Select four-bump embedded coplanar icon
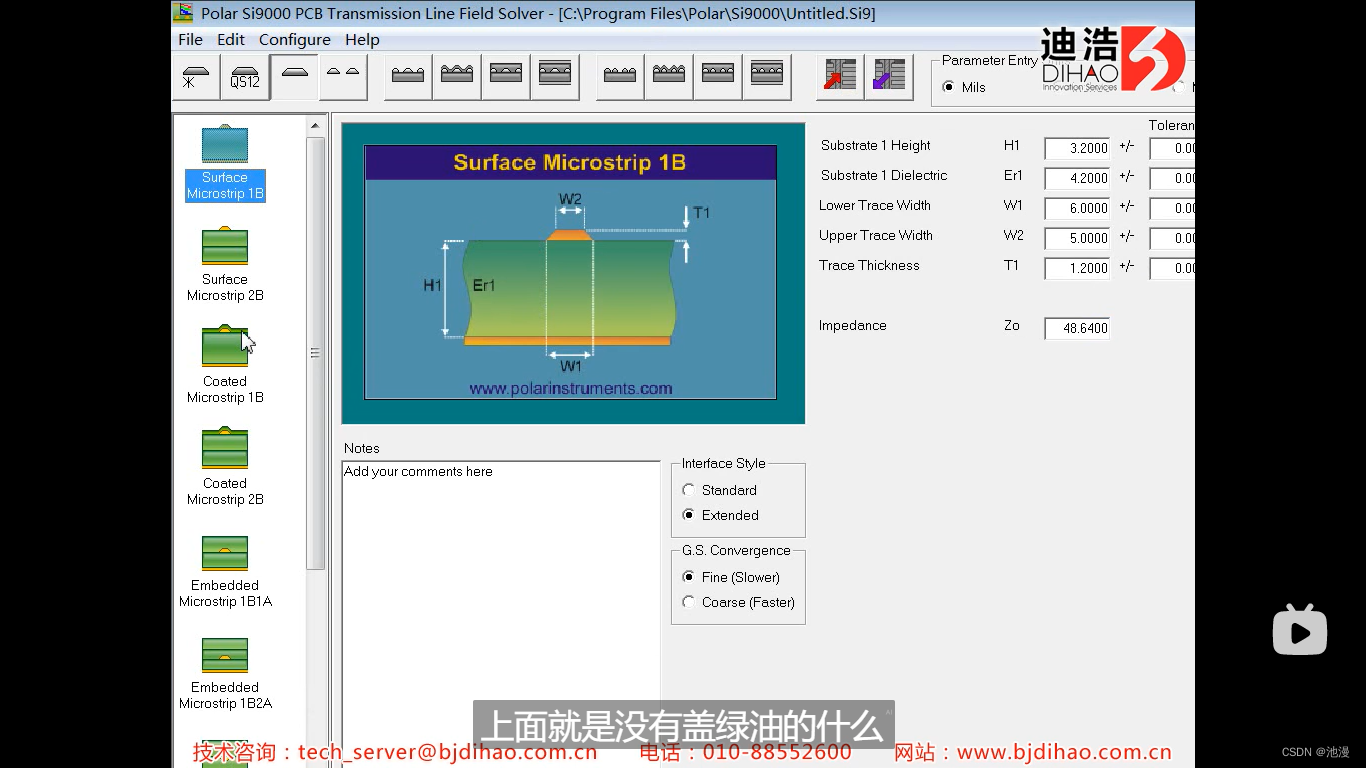Image resolution: width=1366 pixels, height=768 pixels. coord(718,77)
